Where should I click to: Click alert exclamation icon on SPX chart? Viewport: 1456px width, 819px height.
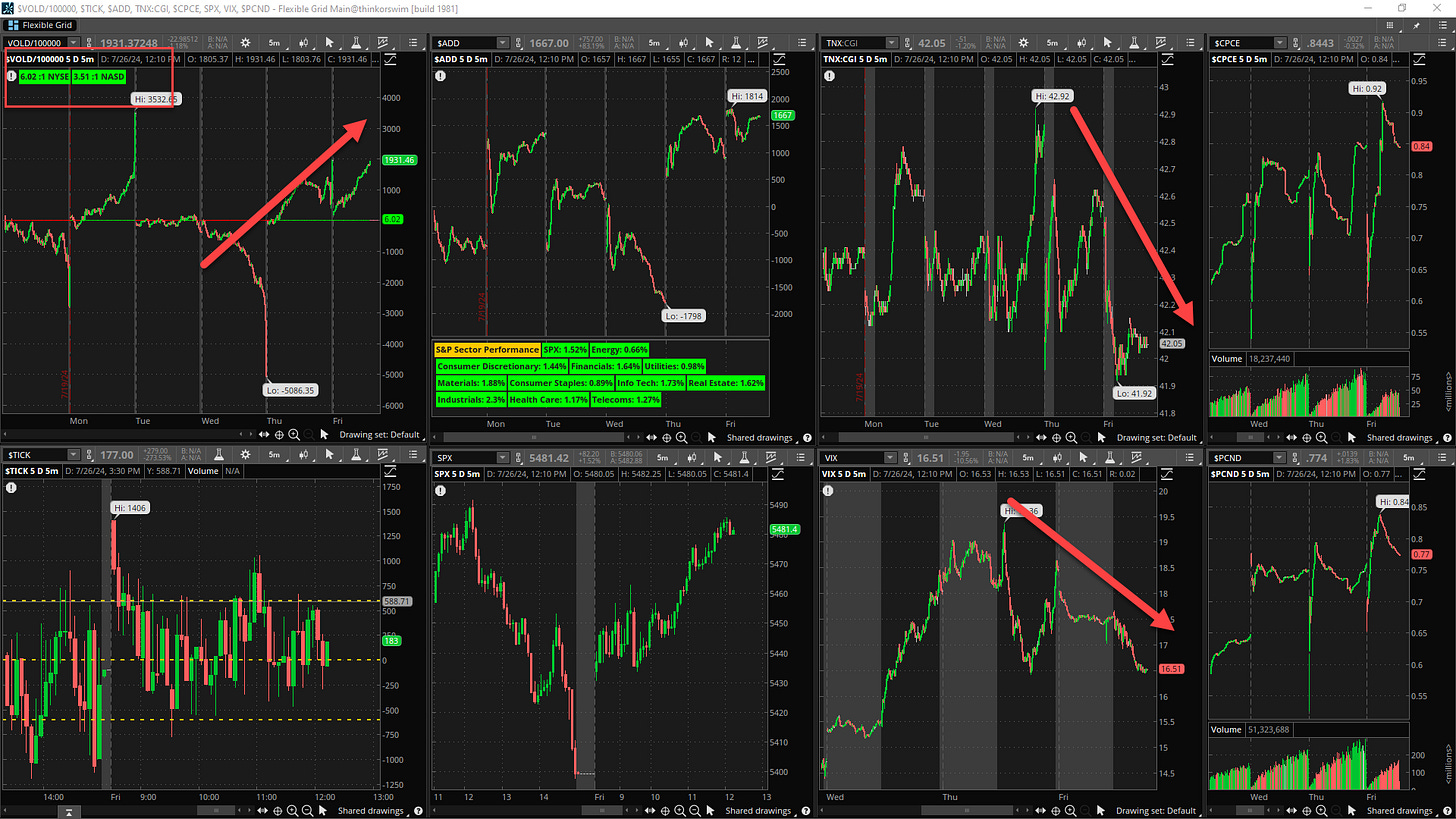click(441, 490)
